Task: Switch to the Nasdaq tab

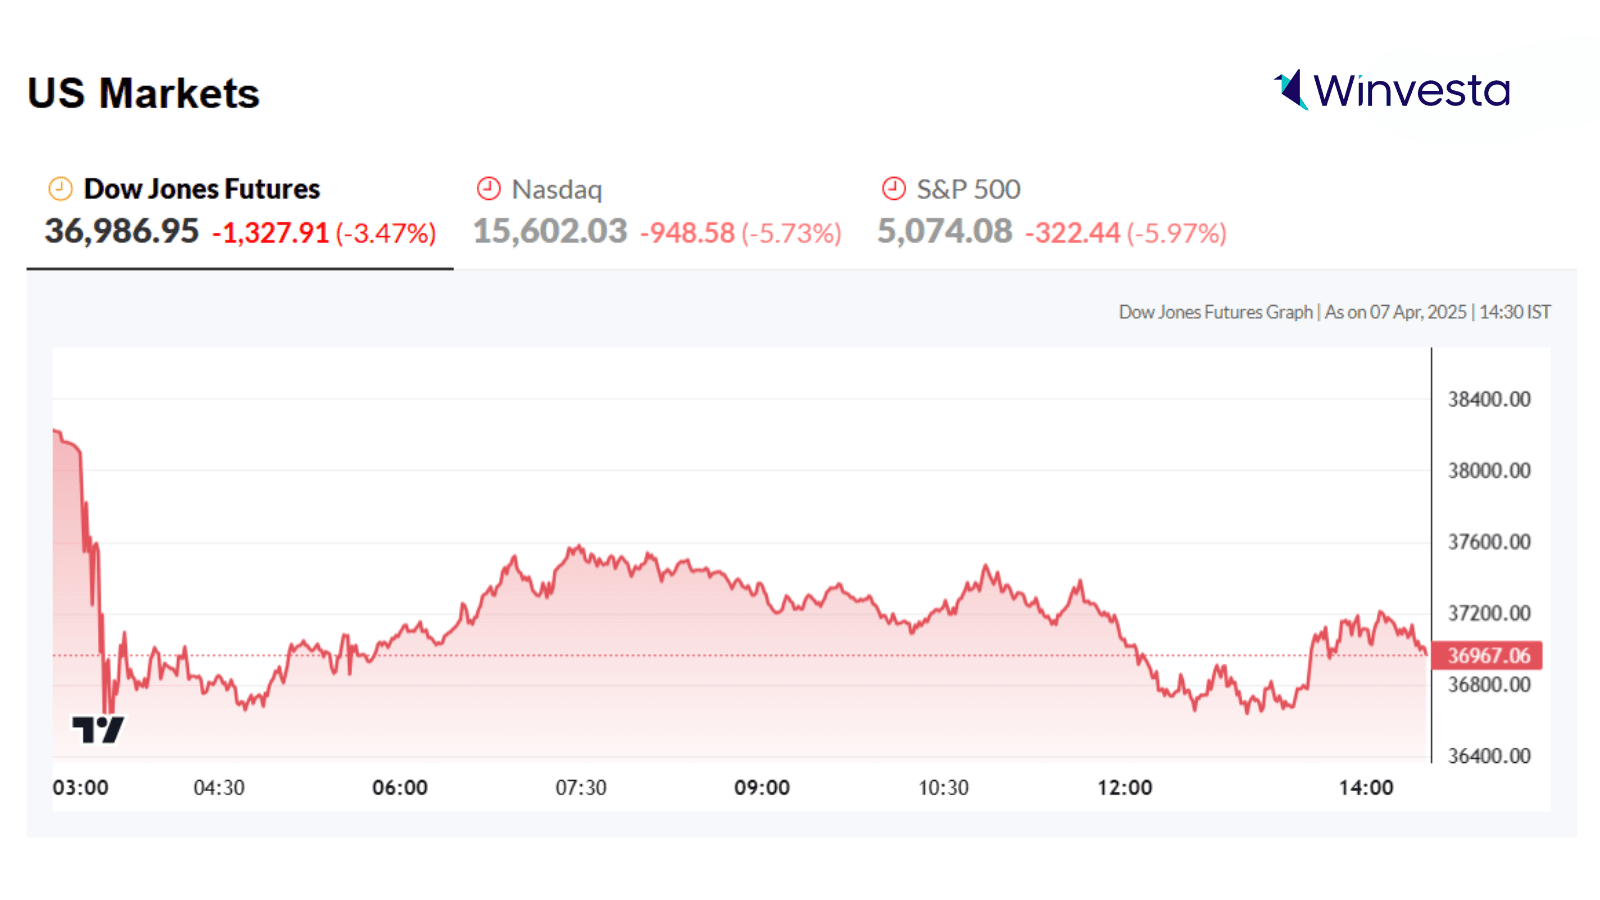Action: (x=556, y=190)
